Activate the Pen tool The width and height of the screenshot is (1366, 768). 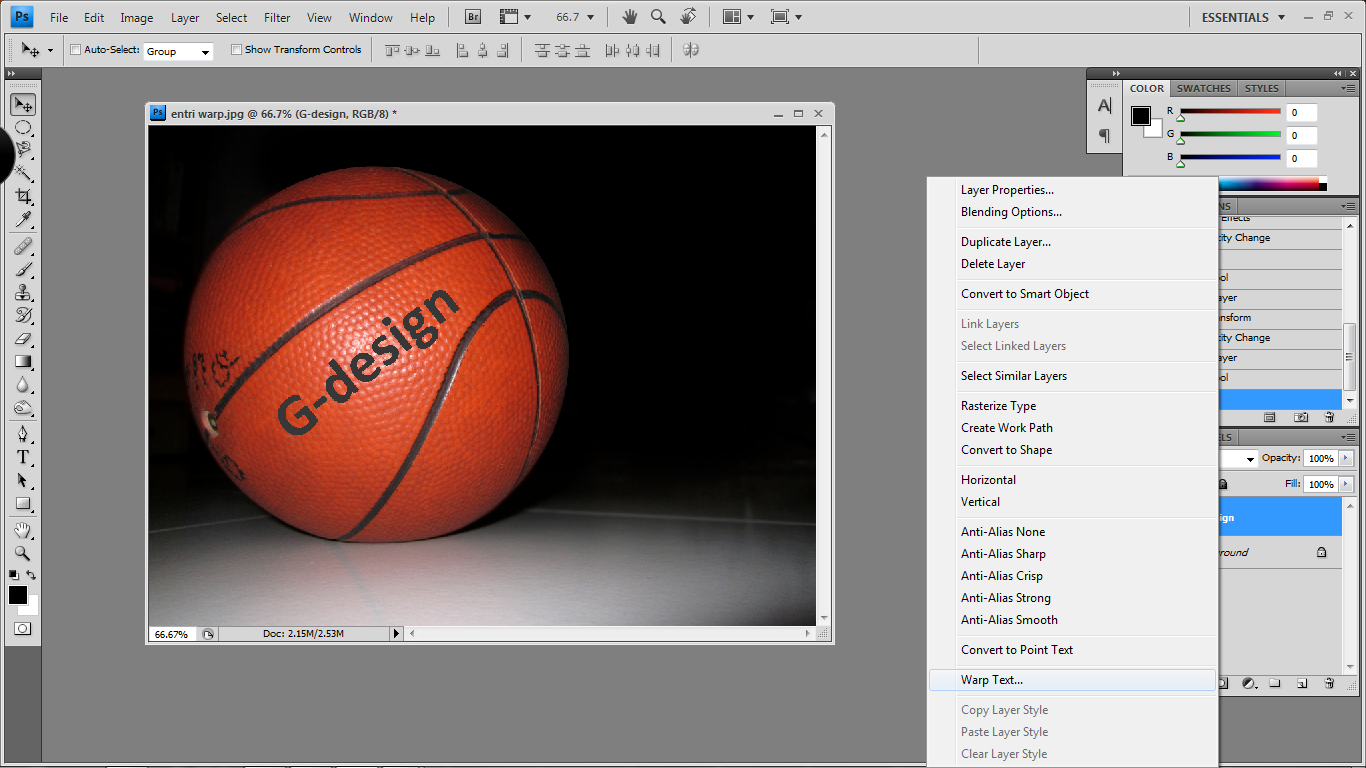point(23,434)
